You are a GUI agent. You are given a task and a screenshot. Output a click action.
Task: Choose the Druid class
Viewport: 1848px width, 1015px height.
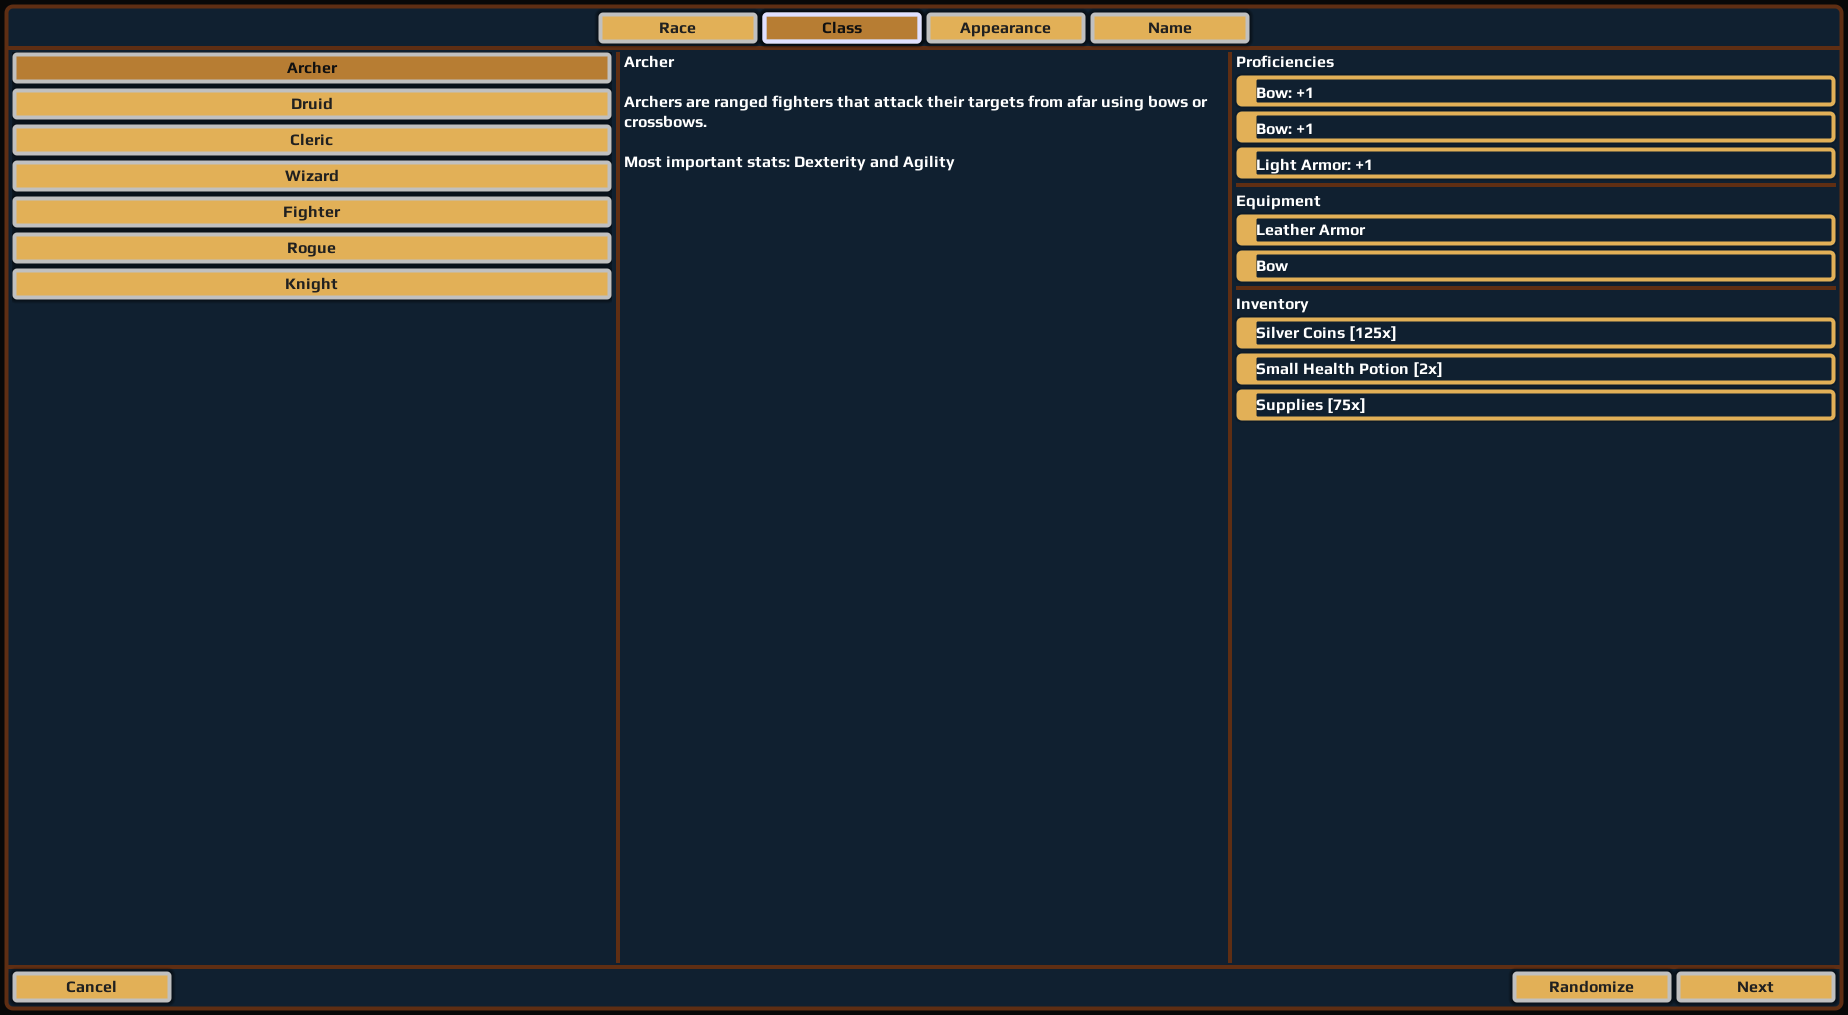[312, 104]
